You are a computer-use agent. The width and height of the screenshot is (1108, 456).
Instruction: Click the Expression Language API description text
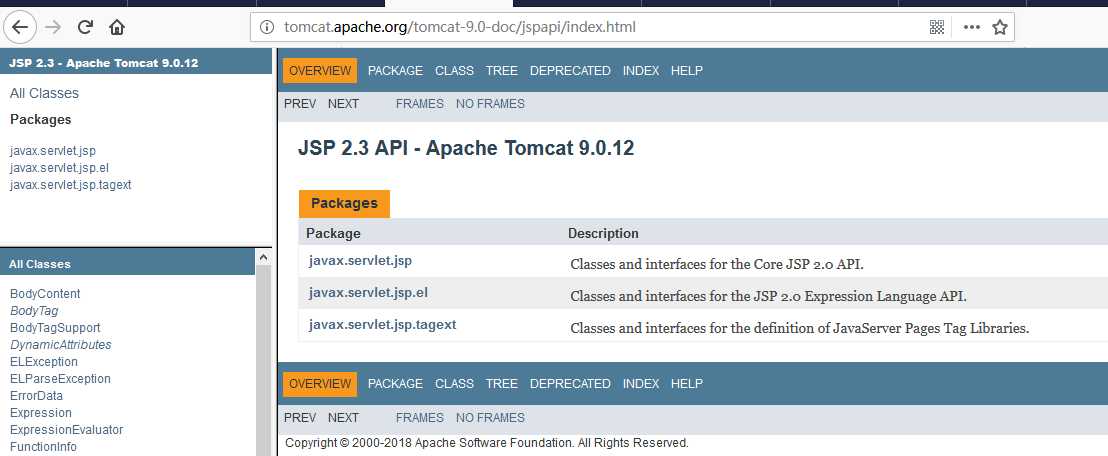click(x=768, y=297)
